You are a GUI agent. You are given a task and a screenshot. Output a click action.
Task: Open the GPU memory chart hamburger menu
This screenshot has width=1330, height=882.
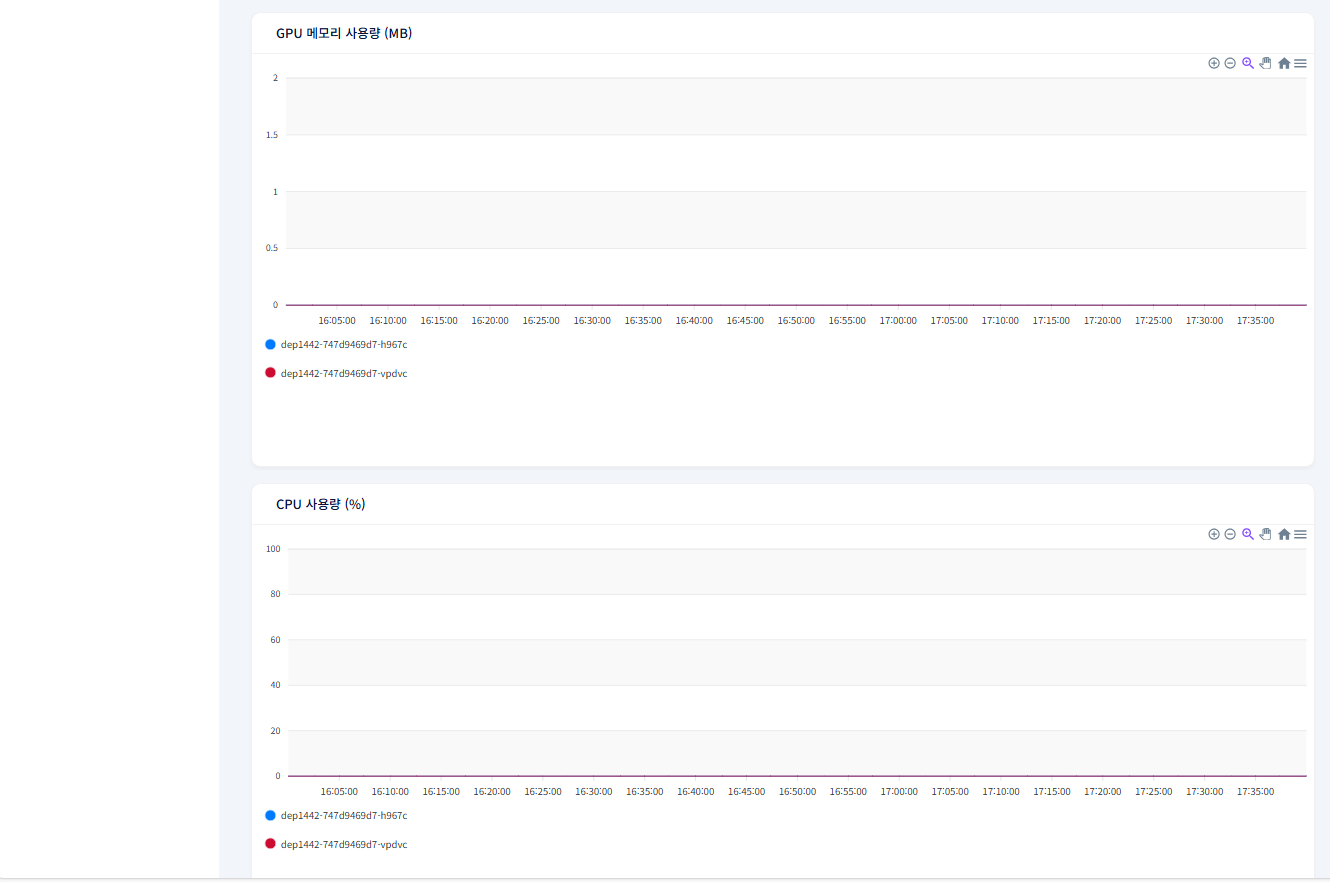[1300, 63]
